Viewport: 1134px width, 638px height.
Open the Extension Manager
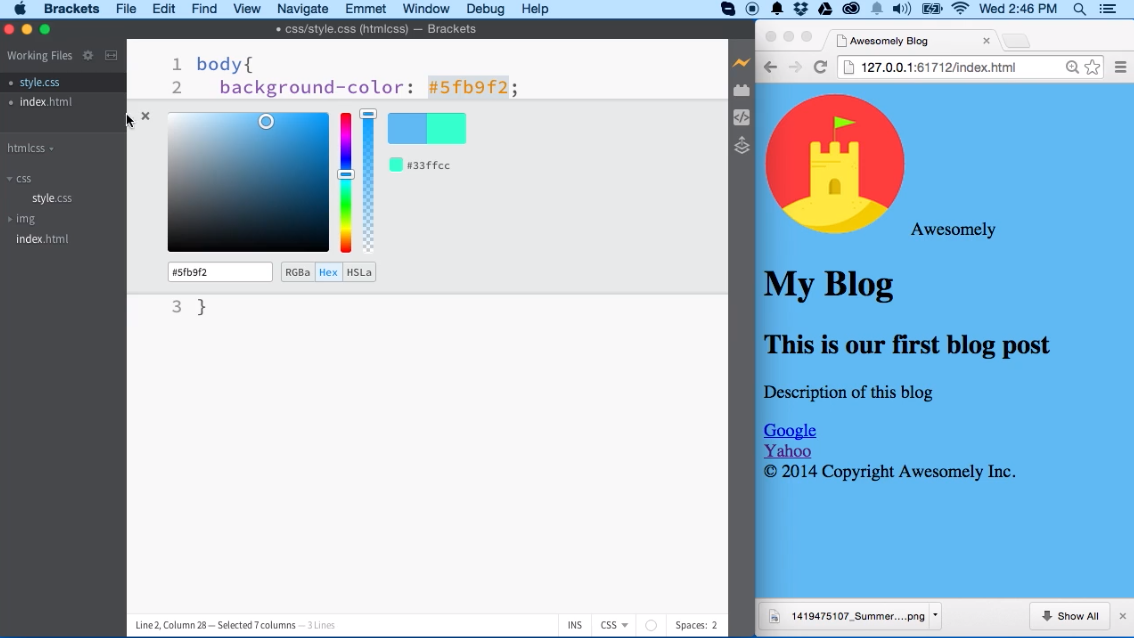click(741, 89)
